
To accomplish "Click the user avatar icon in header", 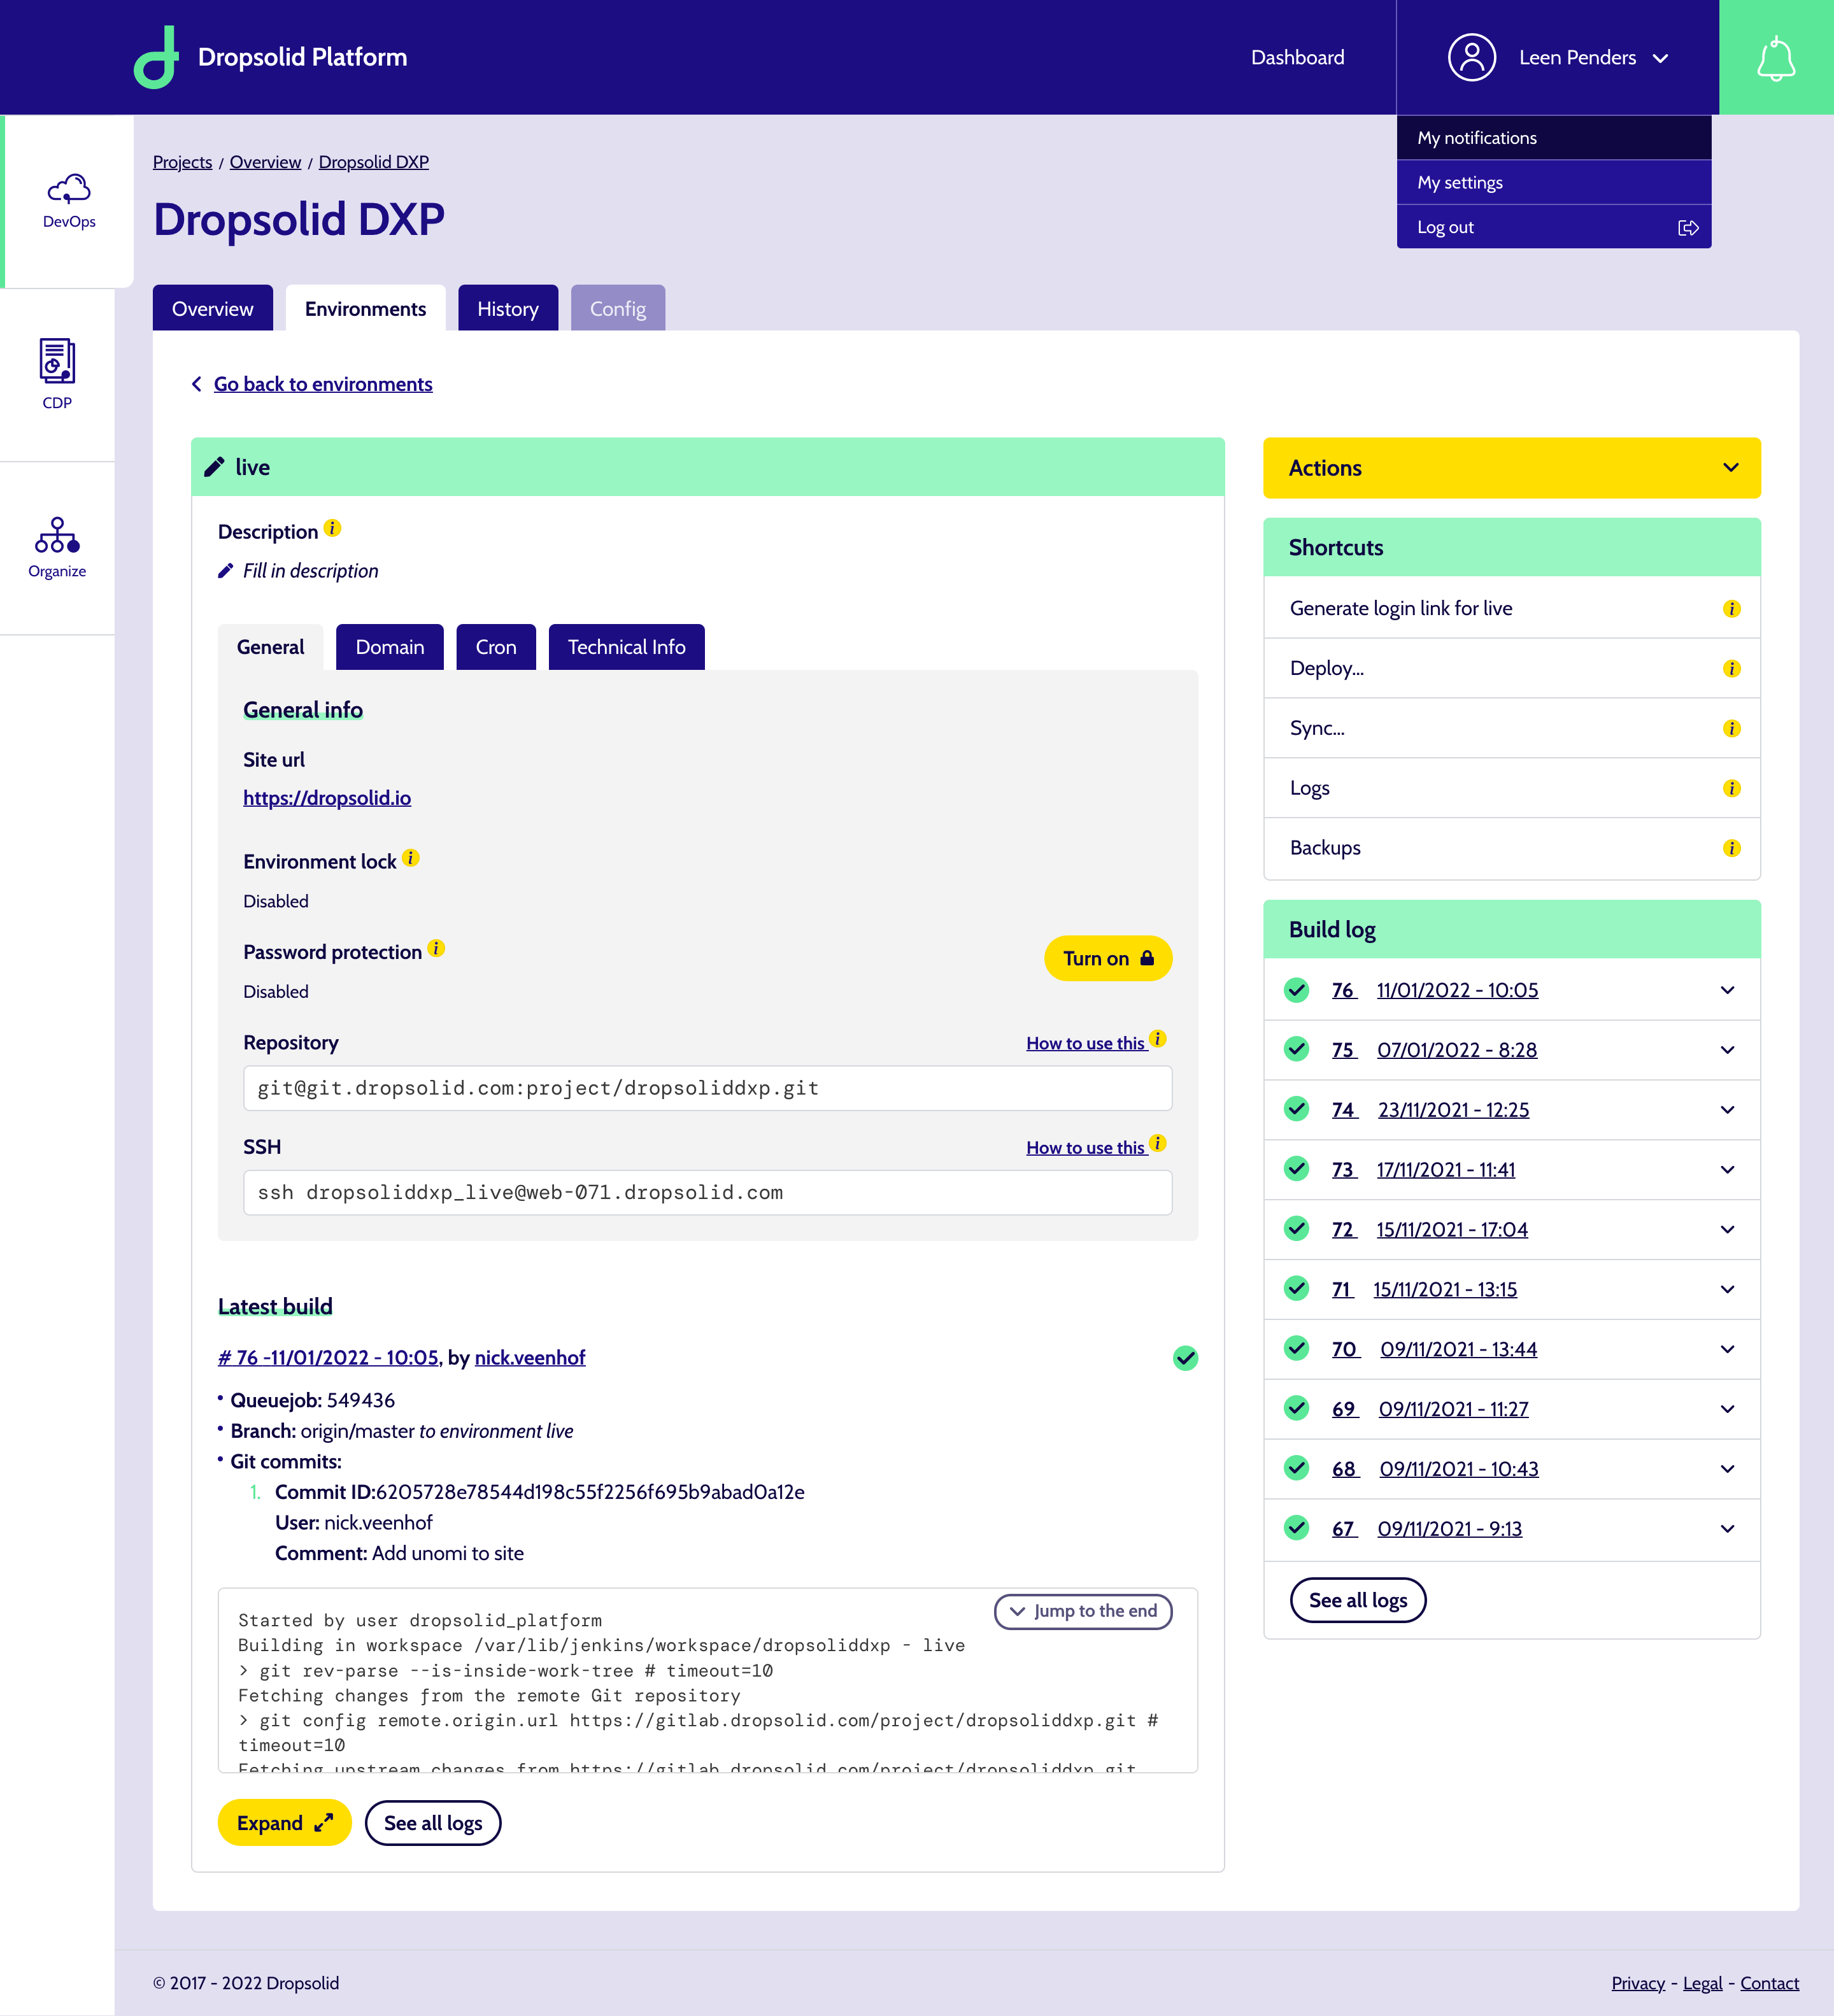I will pyautogui.click(x=1471, y=57).
